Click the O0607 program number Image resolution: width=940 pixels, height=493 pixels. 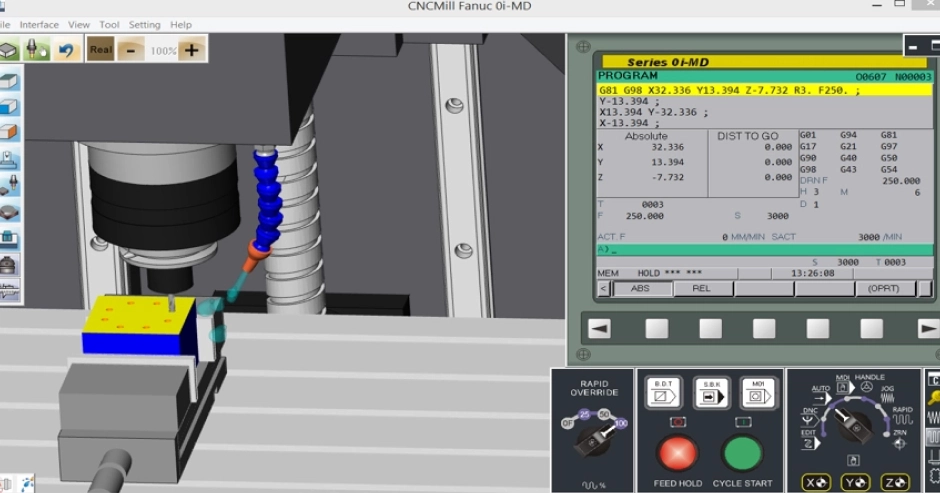pos(870,77)
